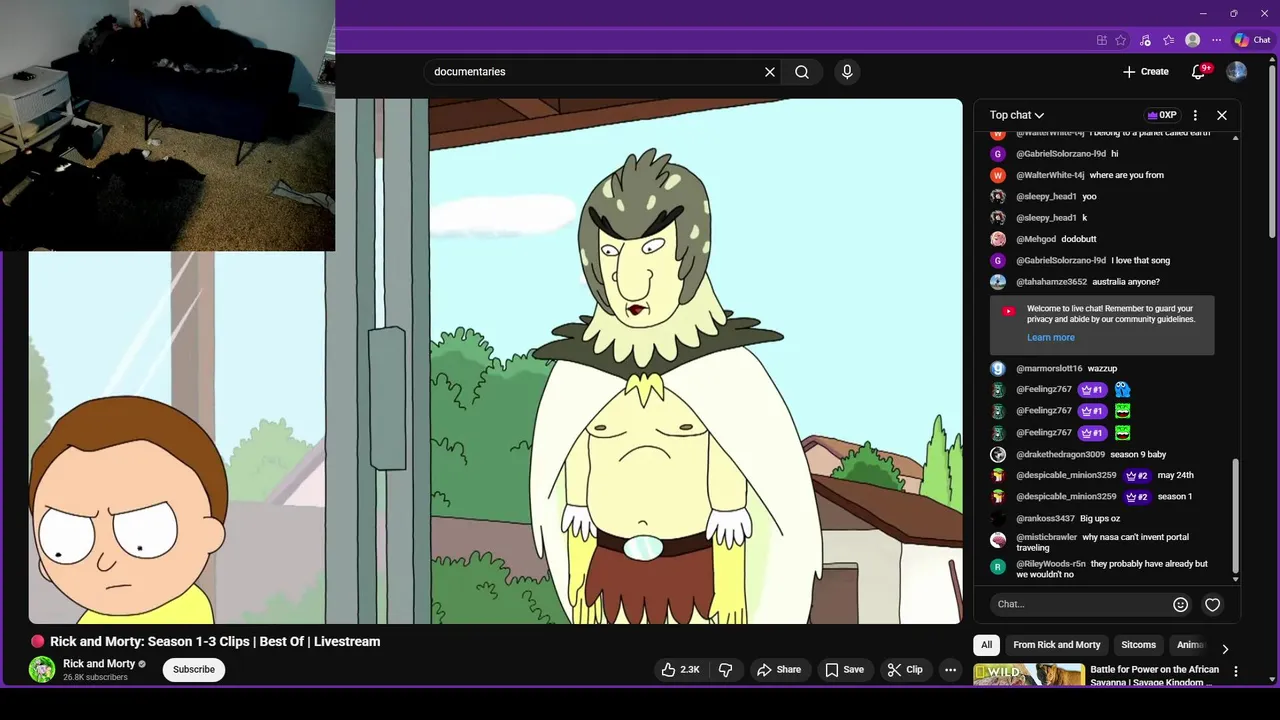1280x720 pixels.
Task: Click @RileyWoods-r5n username in chat
Action: tap(1051, 564)
